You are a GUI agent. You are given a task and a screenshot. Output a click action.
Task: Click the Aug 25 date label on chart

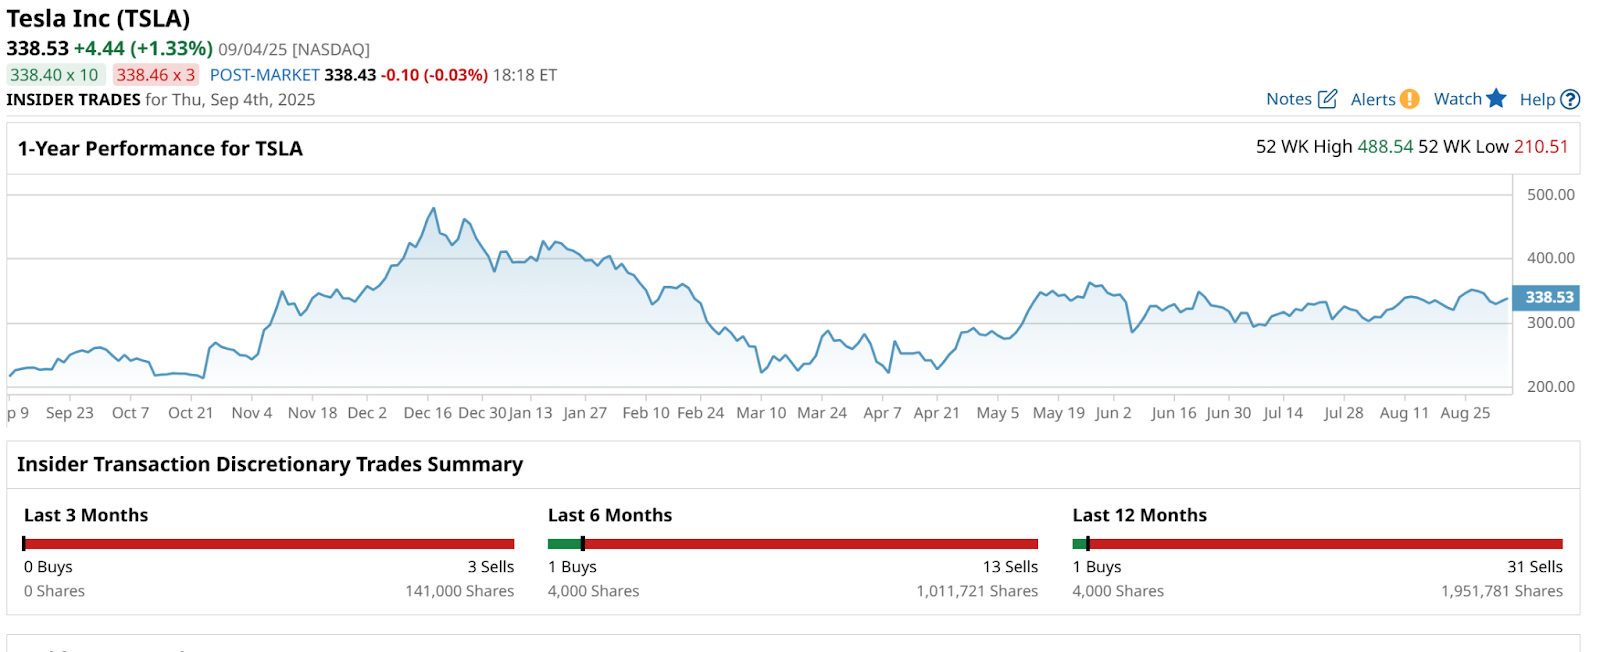[1465, 413]
